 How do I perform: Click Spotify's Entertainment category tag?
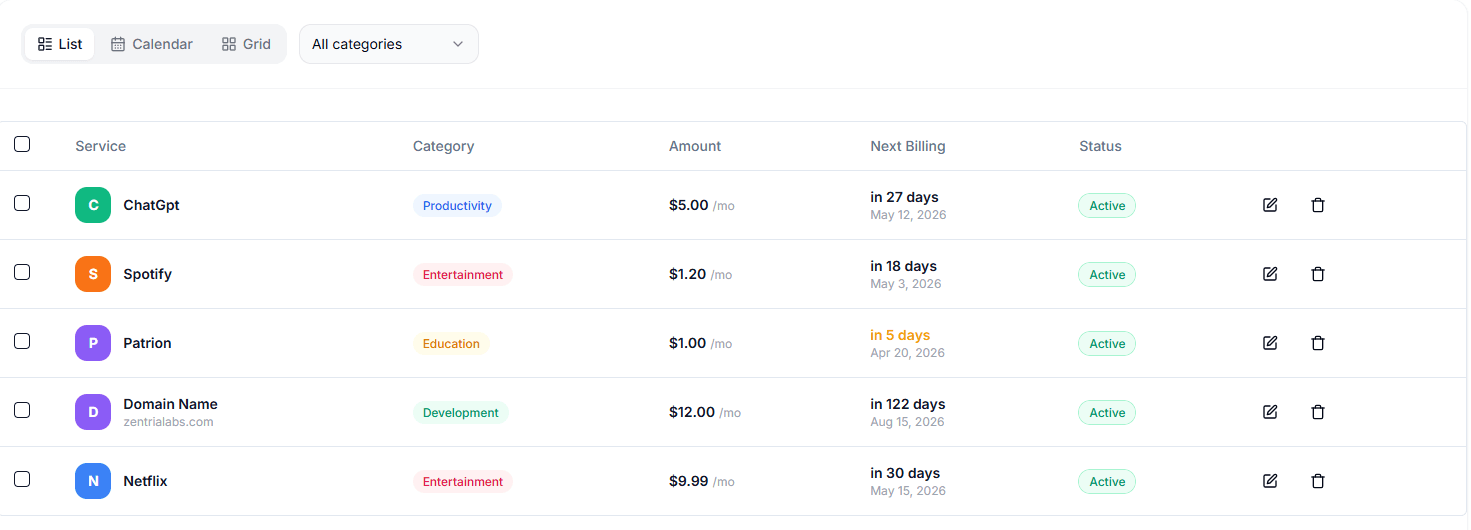pyautogui.click(x=463, y=275)
